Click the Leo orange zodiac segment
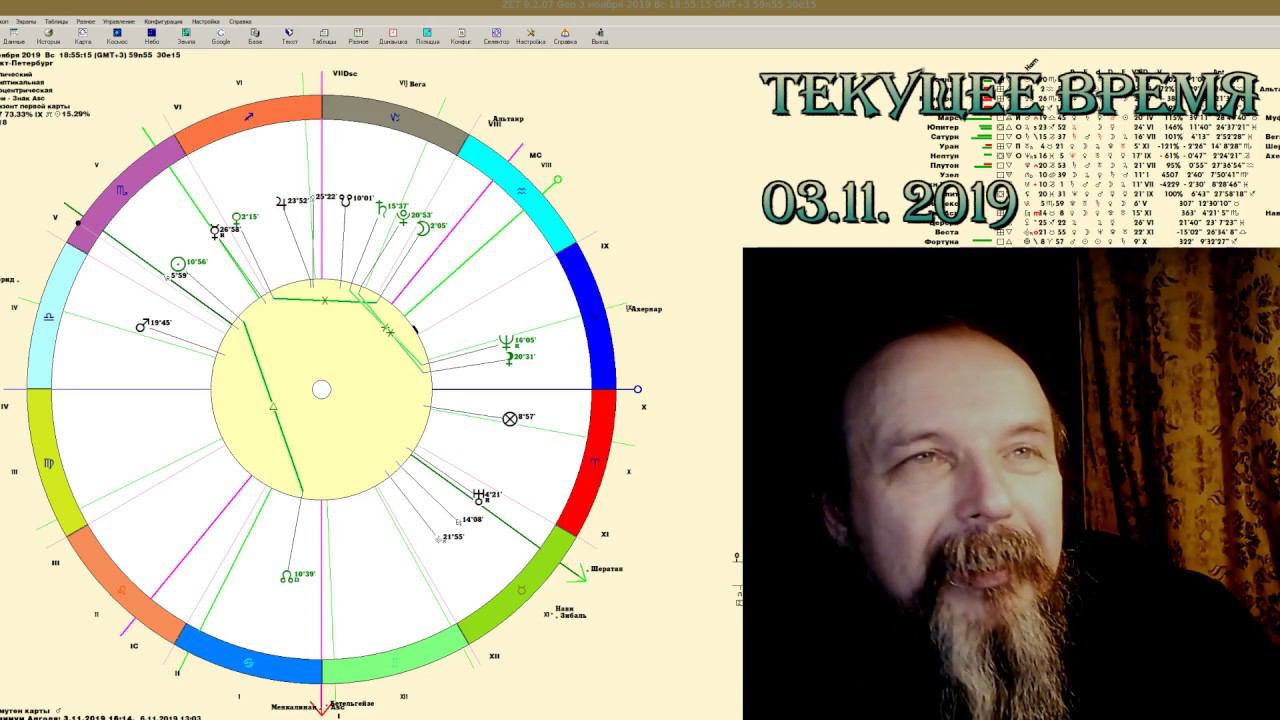The width and height of the screenshot is (1280, 720). pyautogui.click(x=121, y=590)
